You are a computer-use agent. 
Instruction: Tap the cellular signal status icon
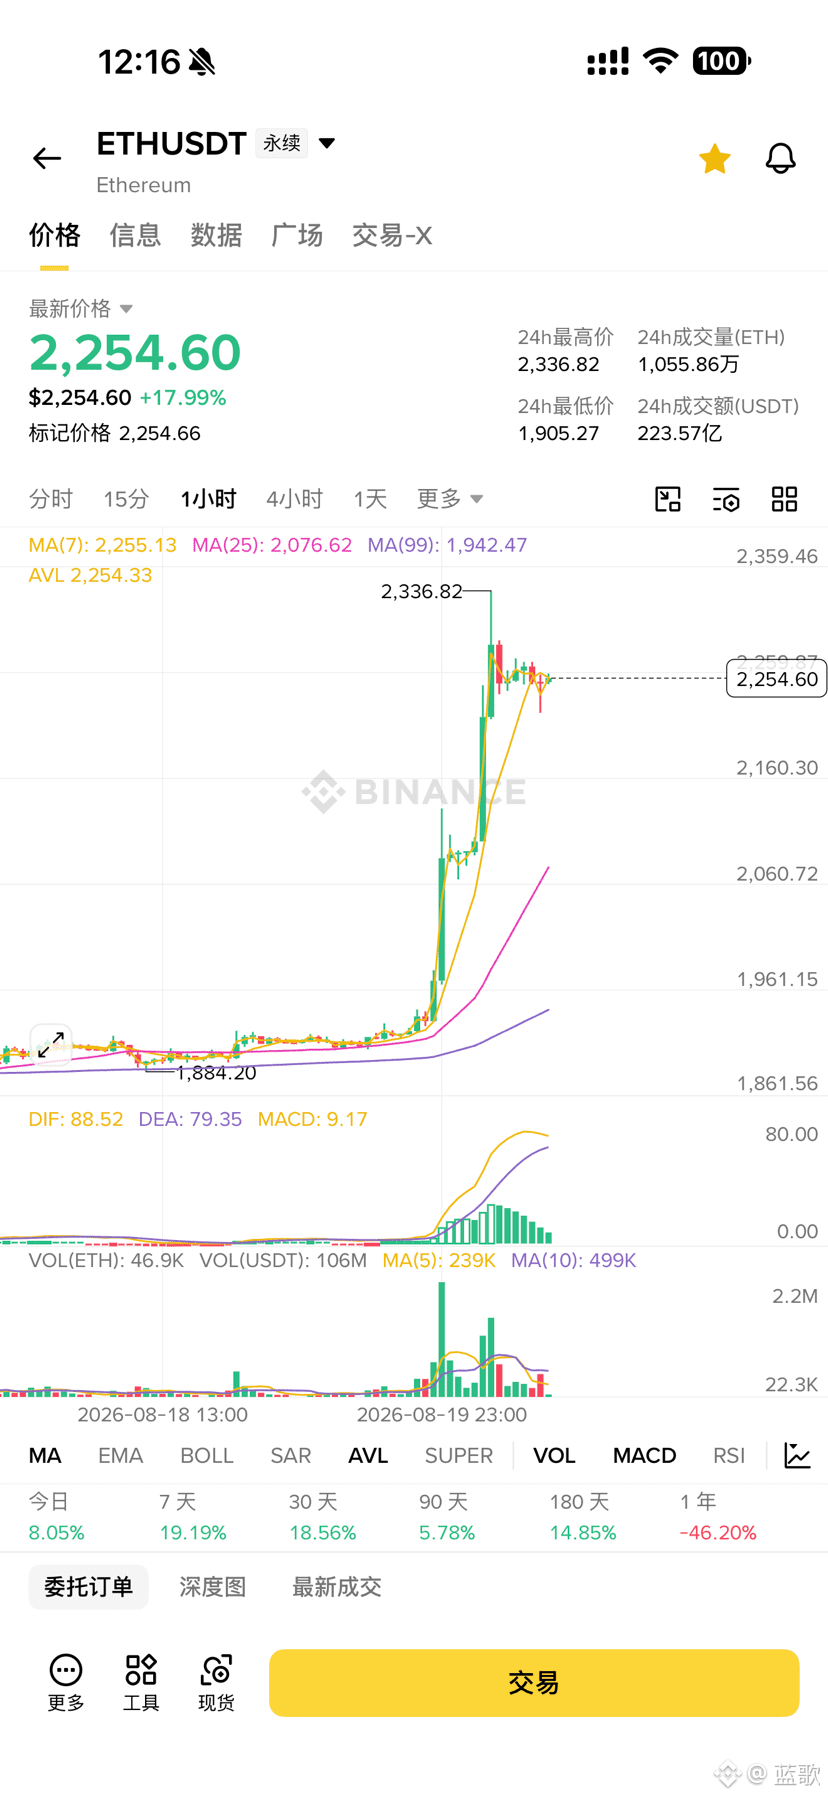[608, 61]
